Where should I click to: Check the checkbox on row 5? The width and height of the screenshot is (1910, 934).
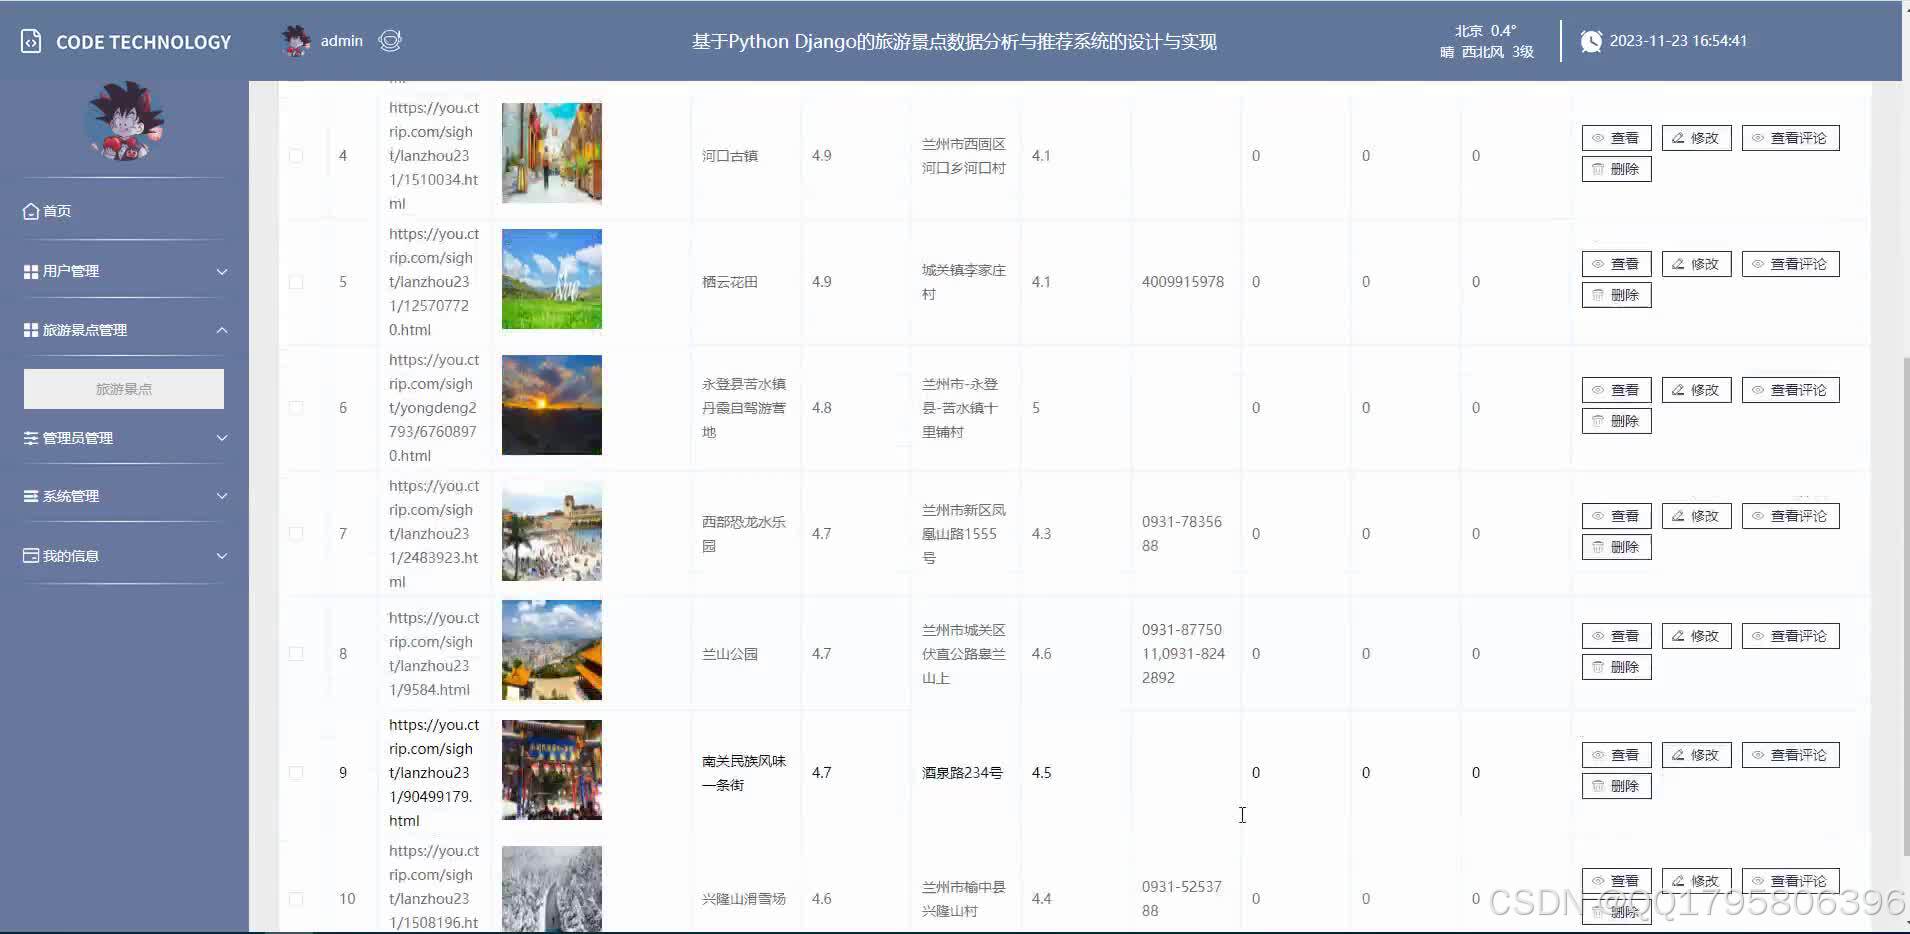tap(295, 282)
